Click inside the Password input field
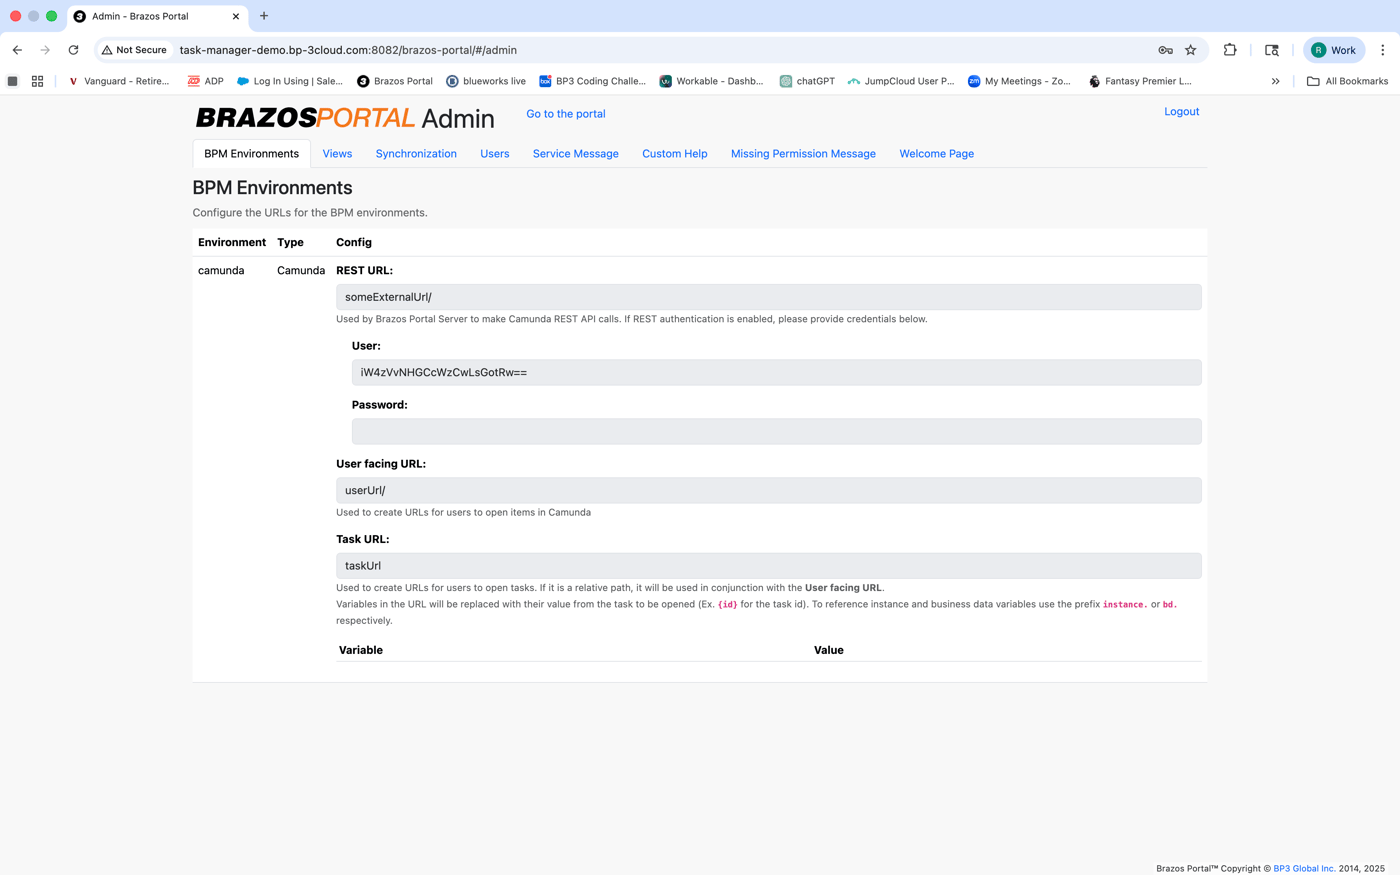This screenshot has height=875, width=1400. (x=776, y=430)
